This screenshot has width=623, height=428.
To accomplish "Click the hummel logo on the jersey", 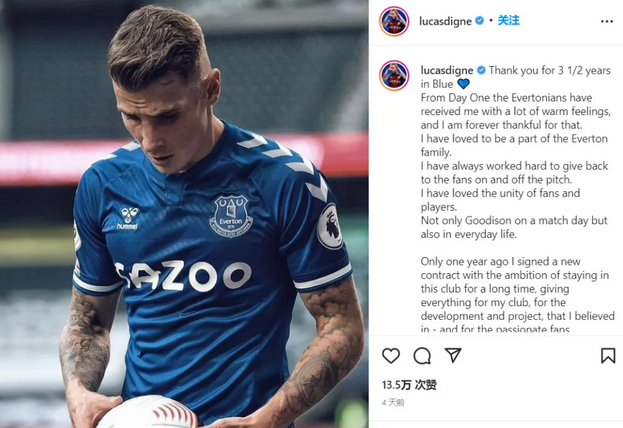I will pyautogui.click(x=128, y=217).
